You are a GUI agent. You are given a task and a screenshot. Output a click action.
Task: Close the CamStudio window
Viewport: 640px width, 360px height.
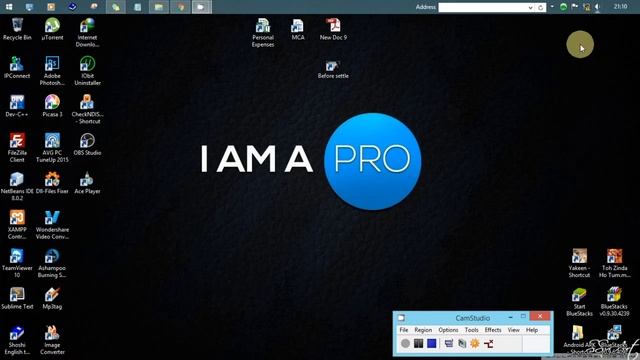540,316
